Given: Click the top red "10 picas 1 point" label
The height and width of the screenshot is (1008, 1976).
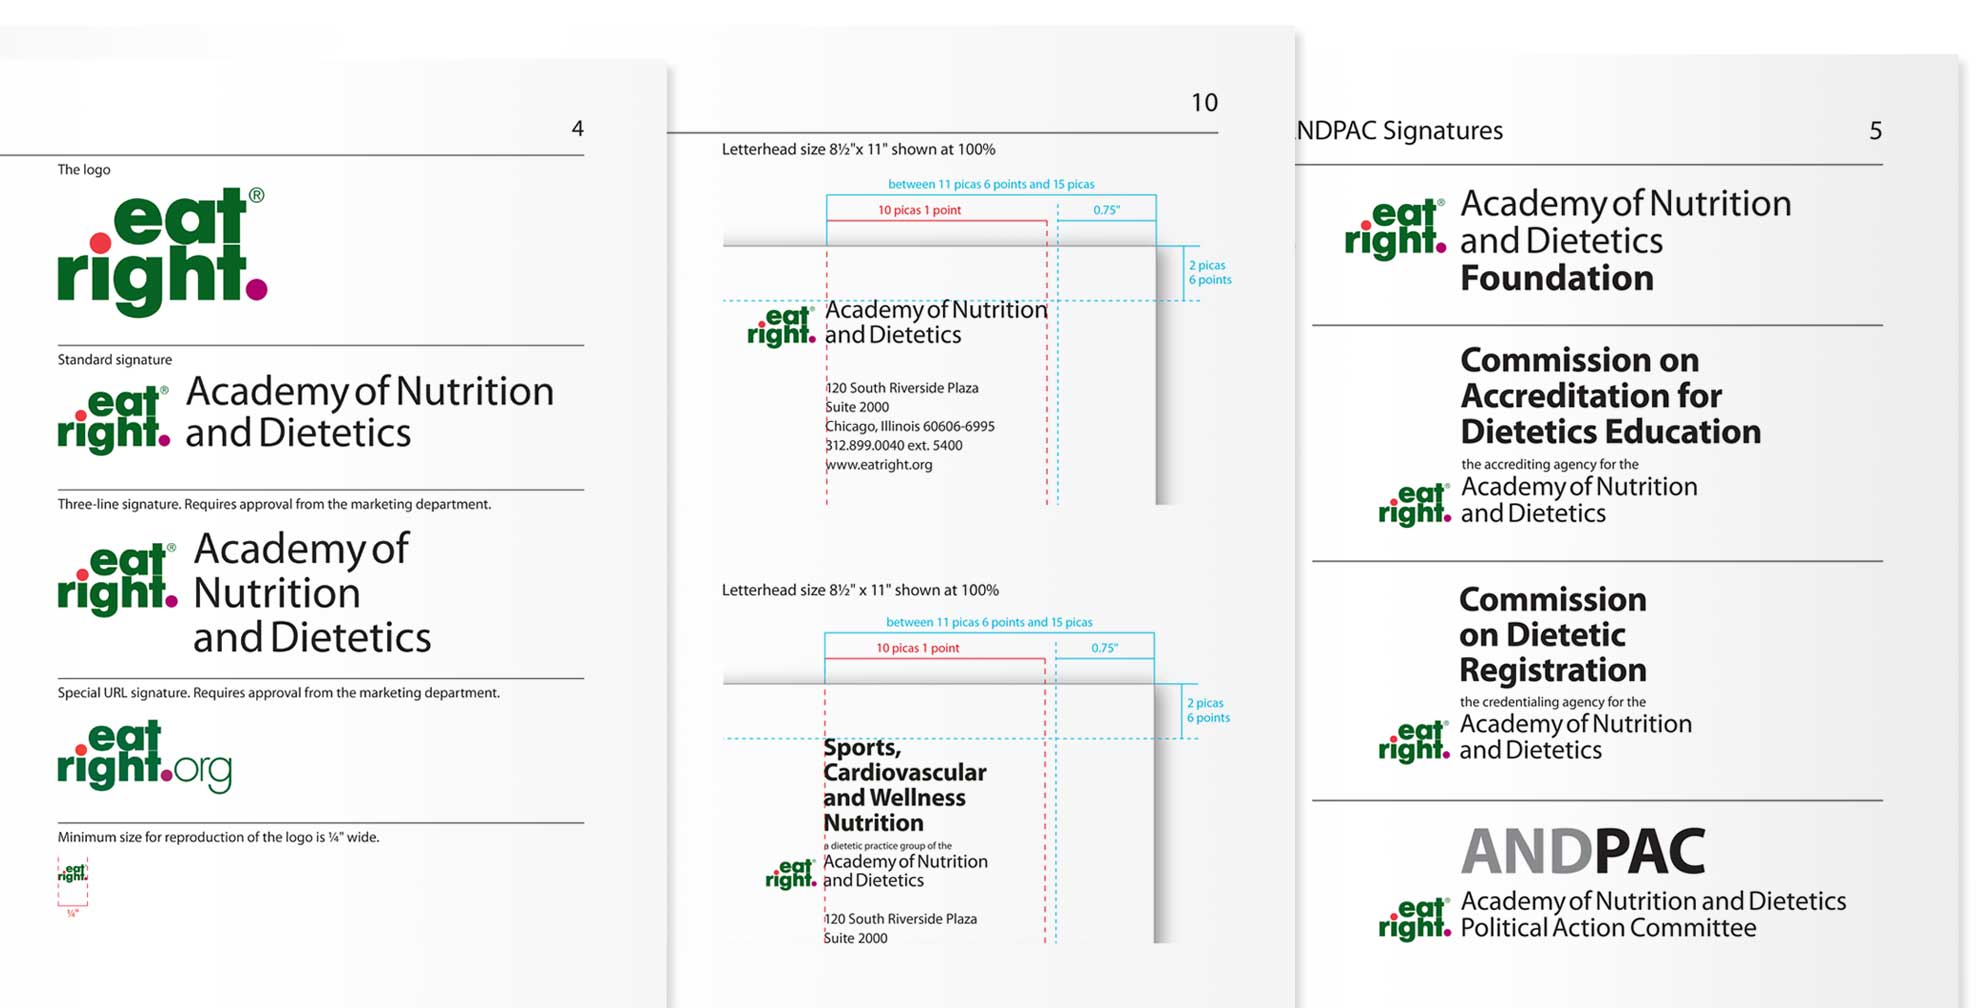Looking at the screenshot, I should pos(919,210).
